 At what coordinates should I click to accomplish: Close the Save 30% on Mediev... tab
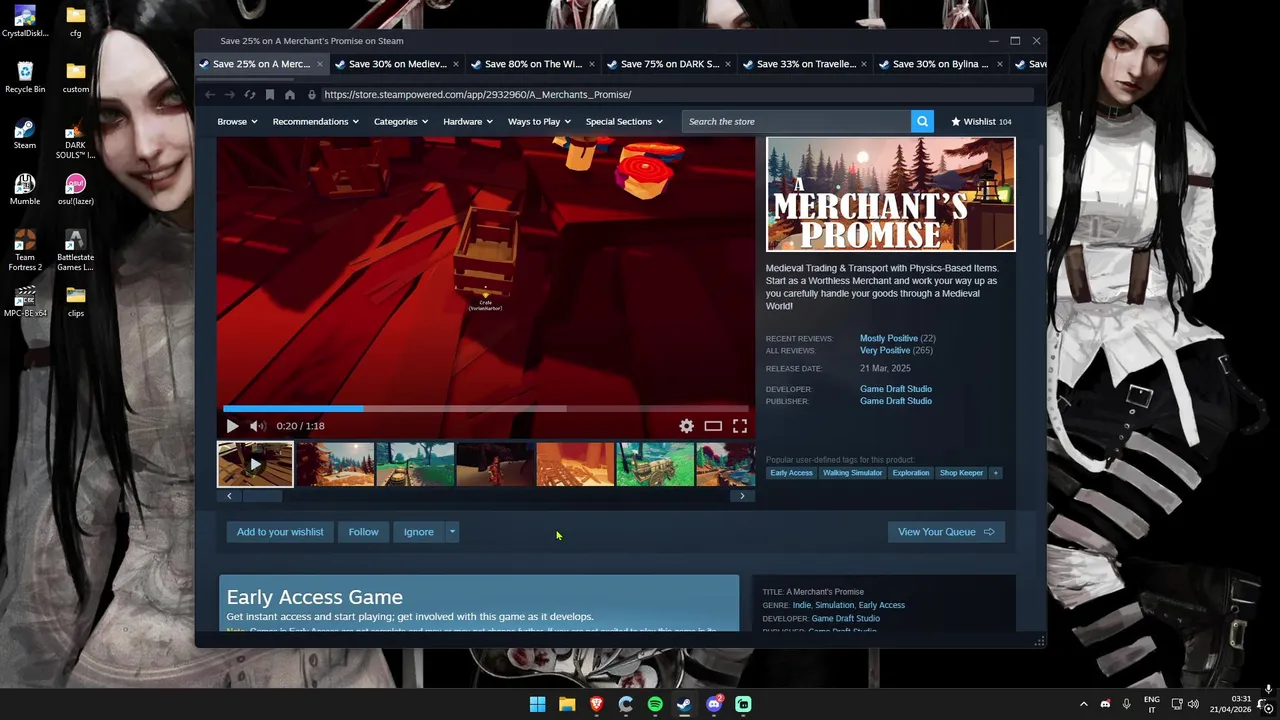coord(456,64)
